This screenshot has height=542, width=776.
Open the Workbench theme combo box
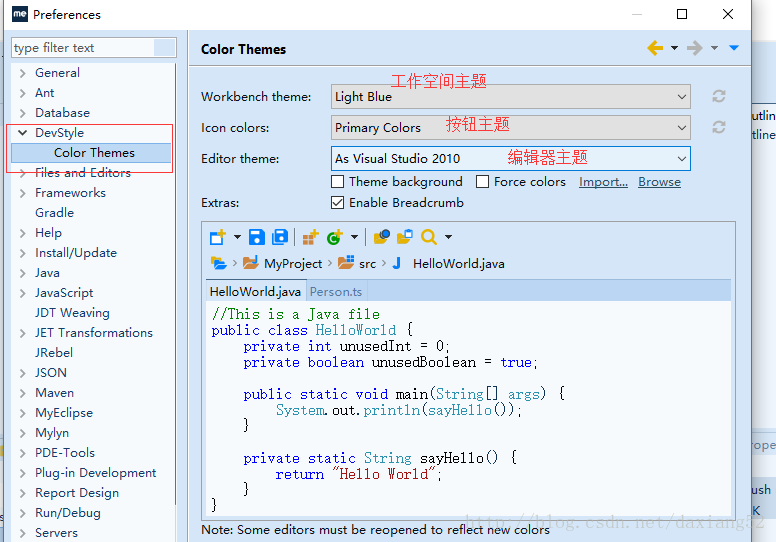click(511, 97)
